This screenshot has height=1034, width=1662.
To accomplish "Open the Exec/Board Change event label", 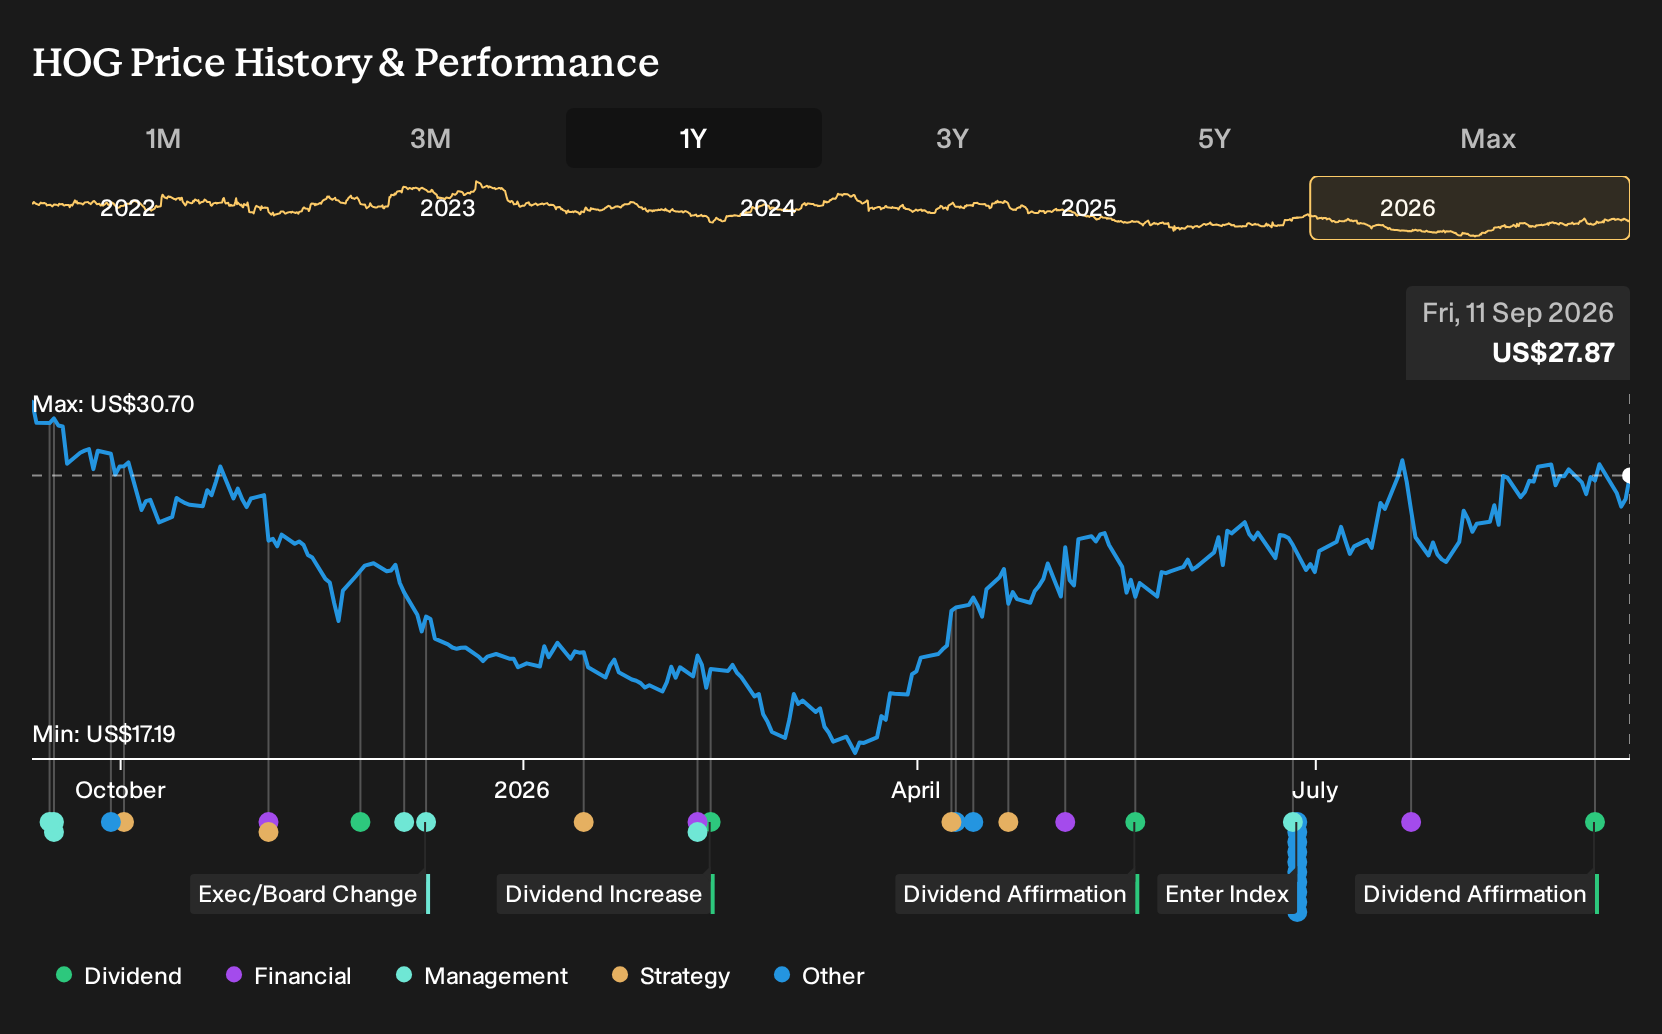I will [x=310, y=894].
